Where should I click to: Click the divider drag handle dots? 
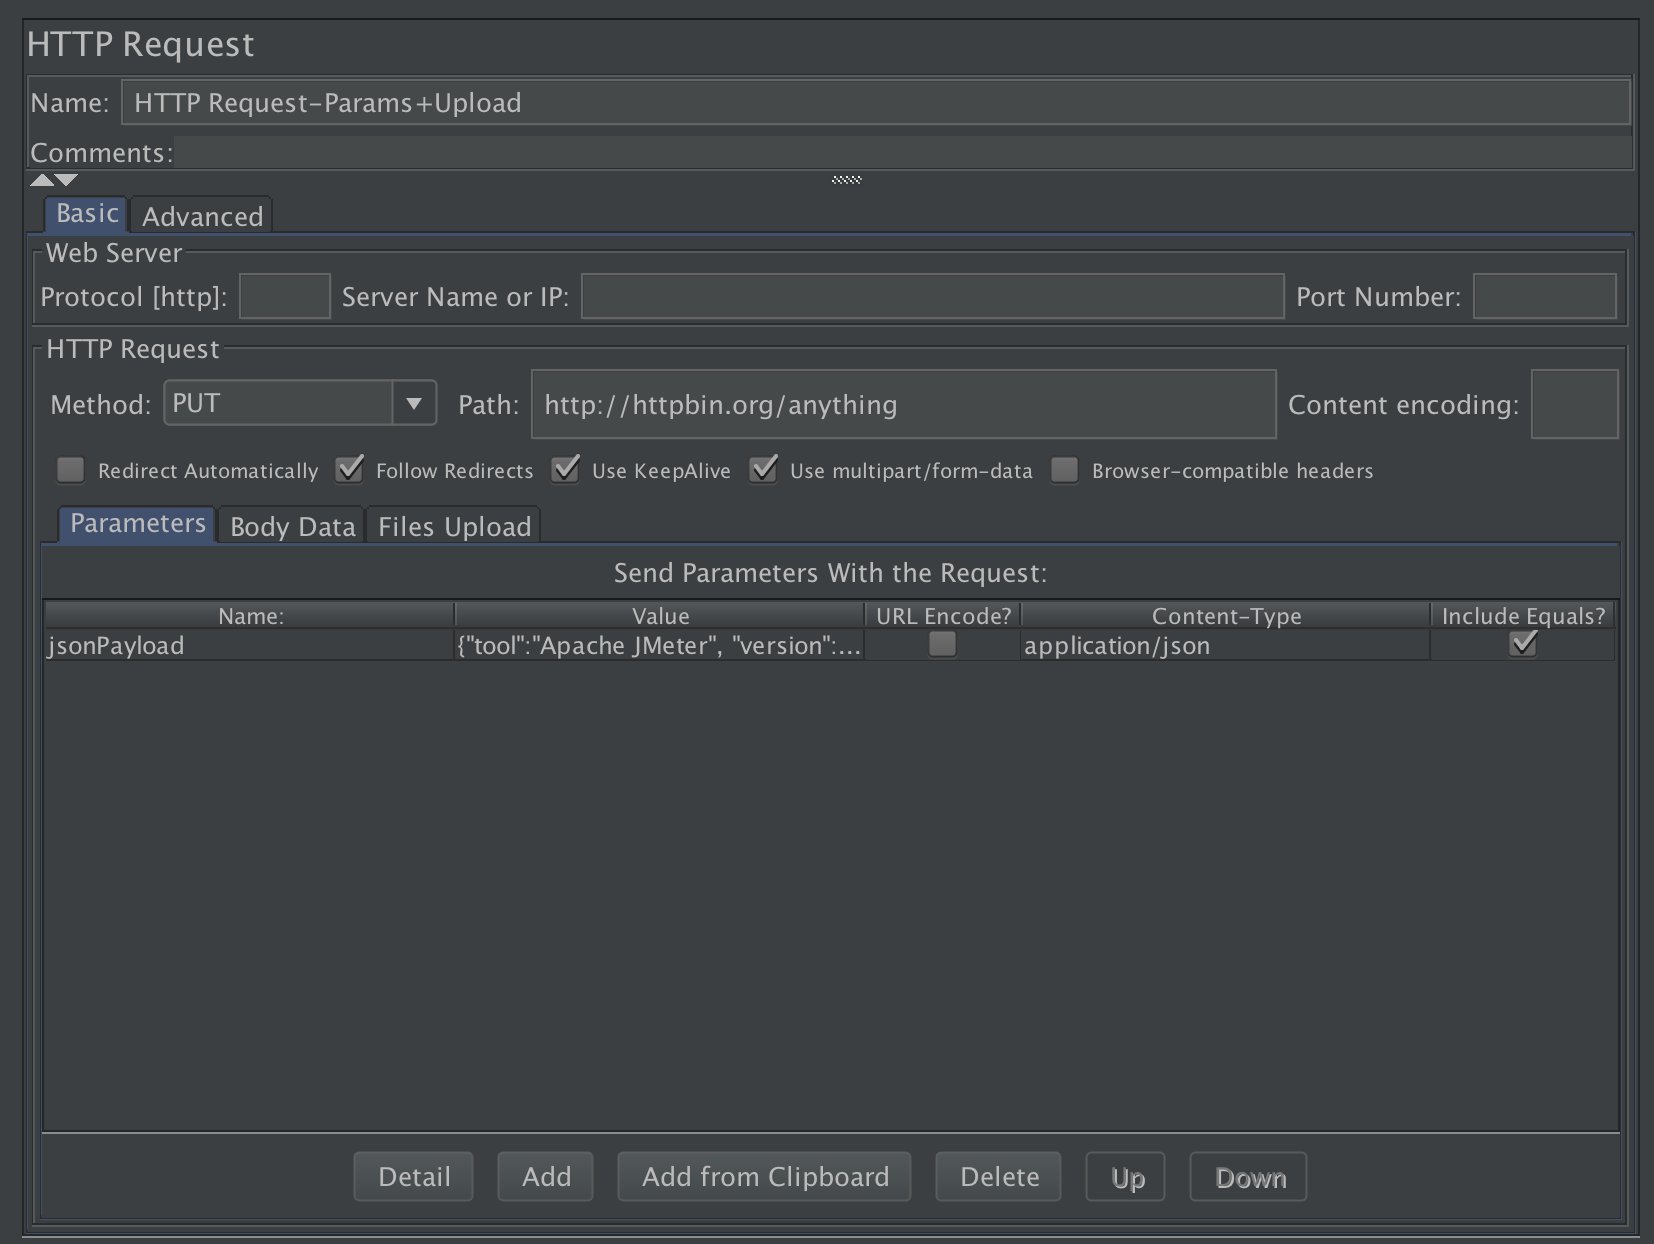pyautogui.click(x=846, y=180)
